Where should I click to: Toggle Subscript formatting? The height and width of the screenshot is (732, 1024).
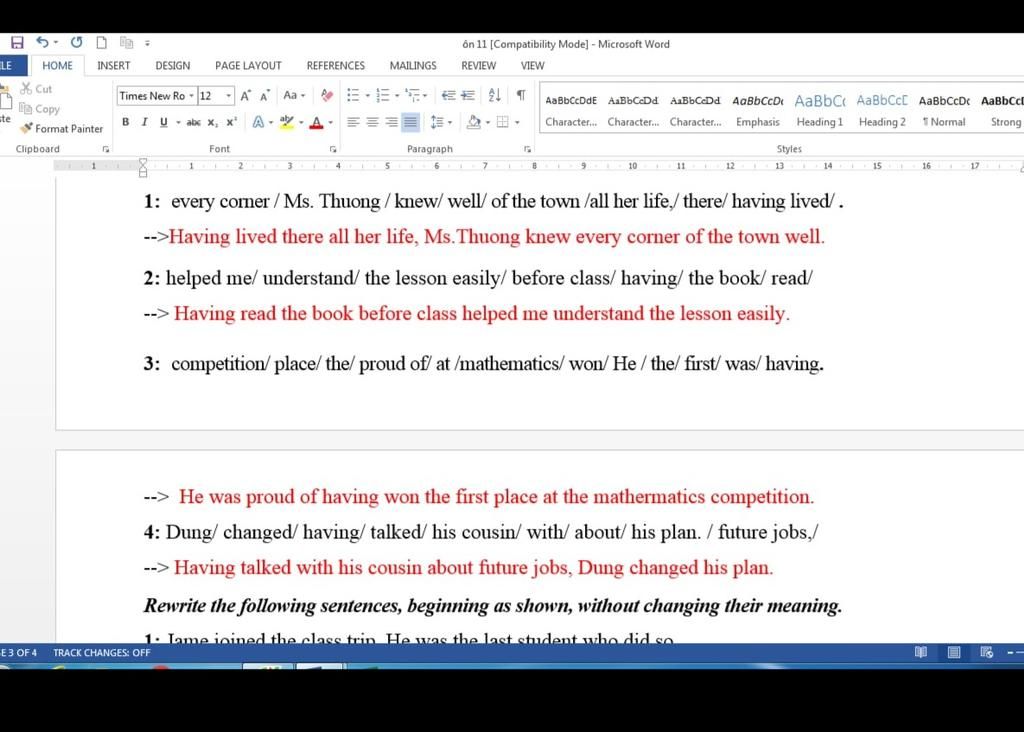pyautogui.click(x=212, y=122)
